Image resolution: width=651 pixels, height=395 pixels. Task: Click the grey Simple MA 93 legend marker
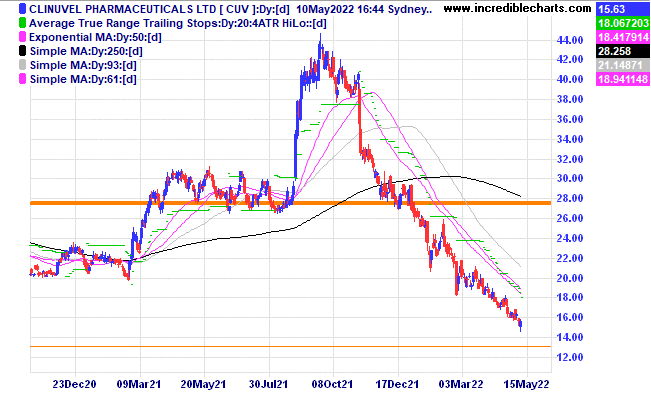pos(22,65)
